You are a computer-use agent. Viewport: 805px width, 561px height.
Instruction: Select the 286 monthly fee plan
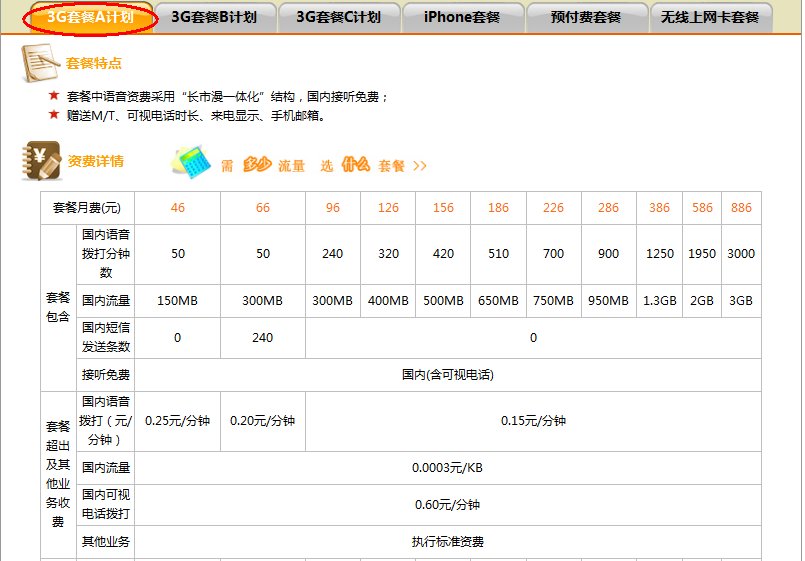coord(608,208)
